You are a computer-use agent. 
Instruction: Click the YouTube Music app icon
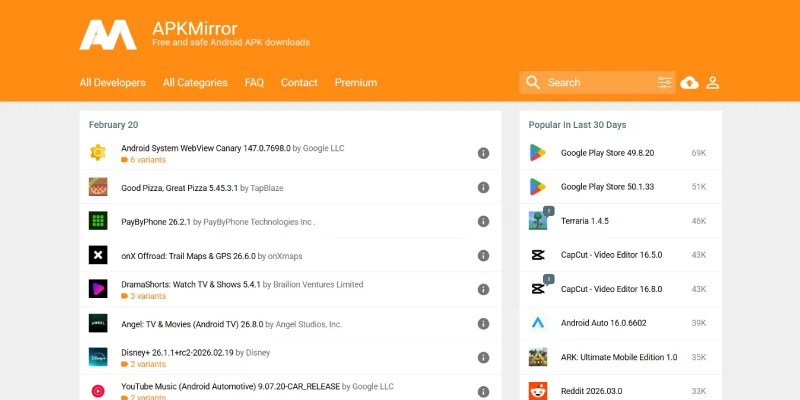(x=98, y=391)
